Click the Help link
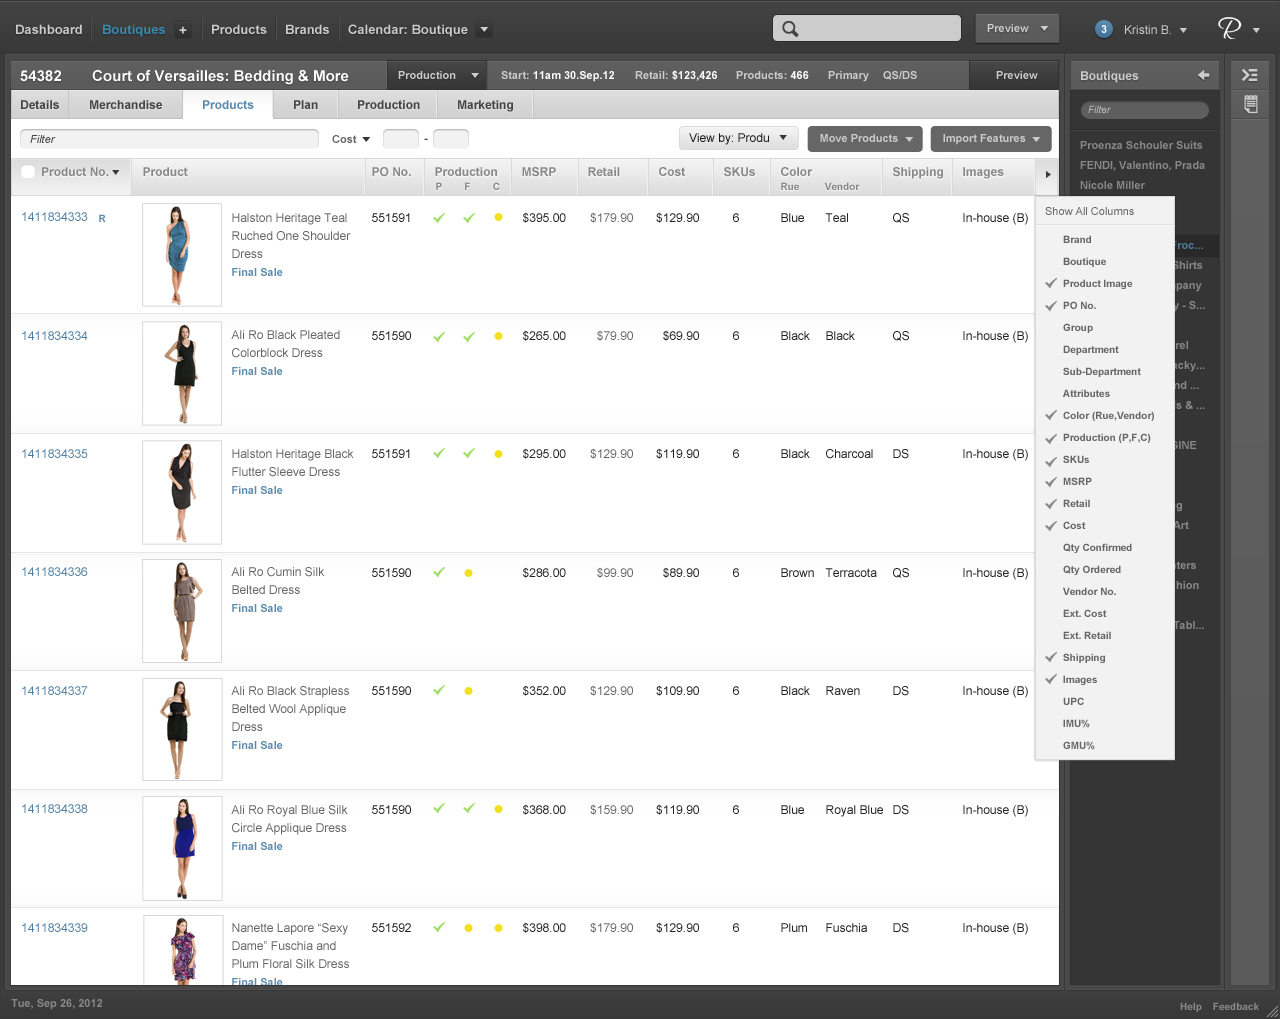This screenshot has width=1280, height=1019. coord(1190,1007)
